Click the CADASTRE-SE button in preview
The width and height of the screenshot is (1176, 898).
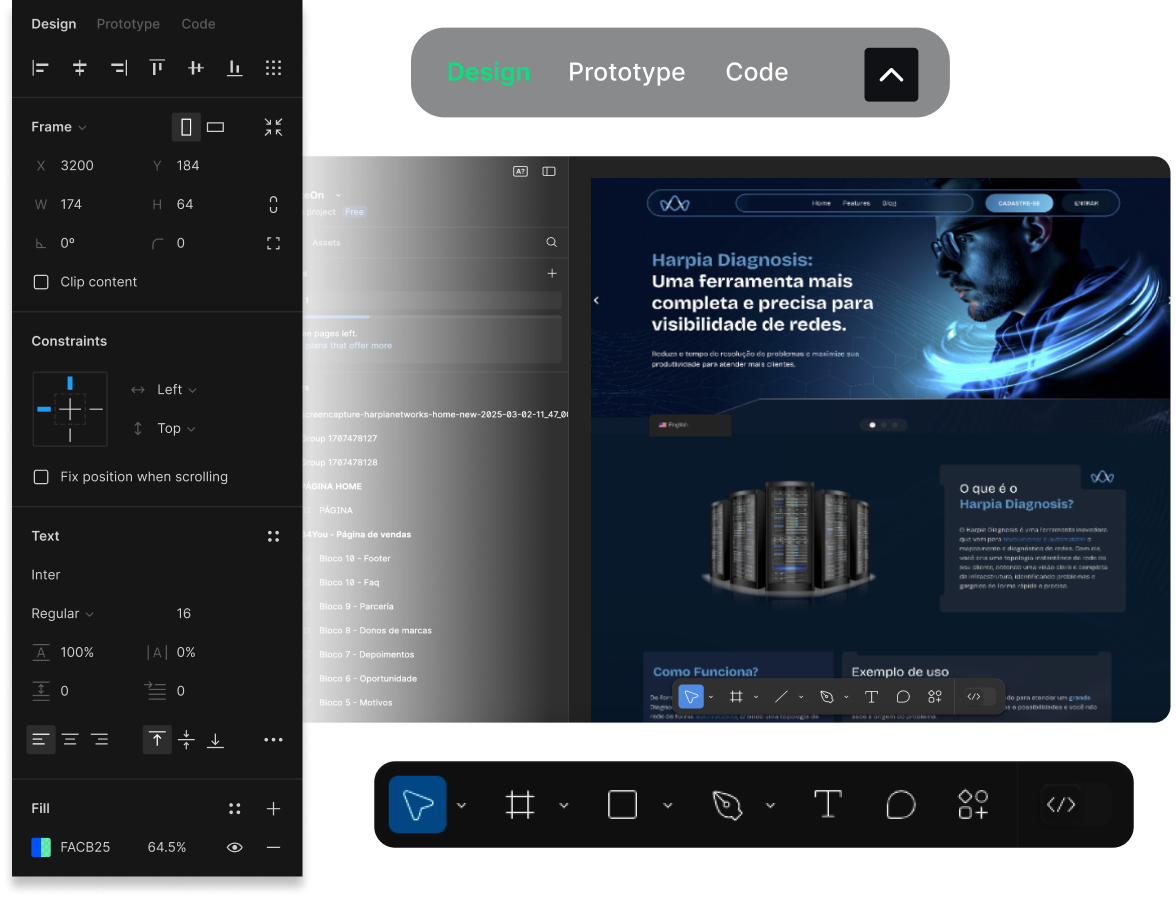[1018, 203]
